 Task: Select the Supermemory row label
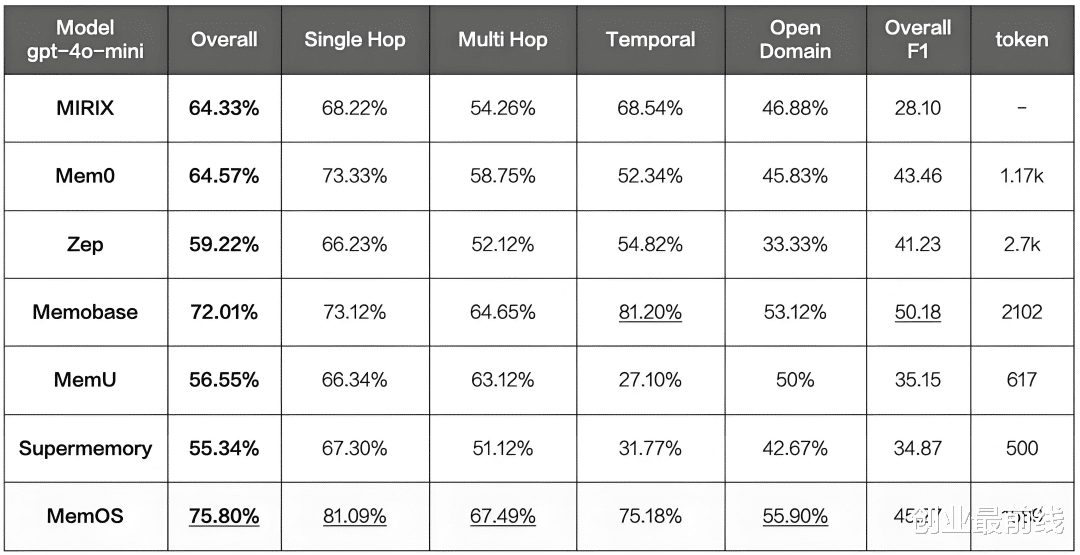pyautogui.click(x=85, y=448)
